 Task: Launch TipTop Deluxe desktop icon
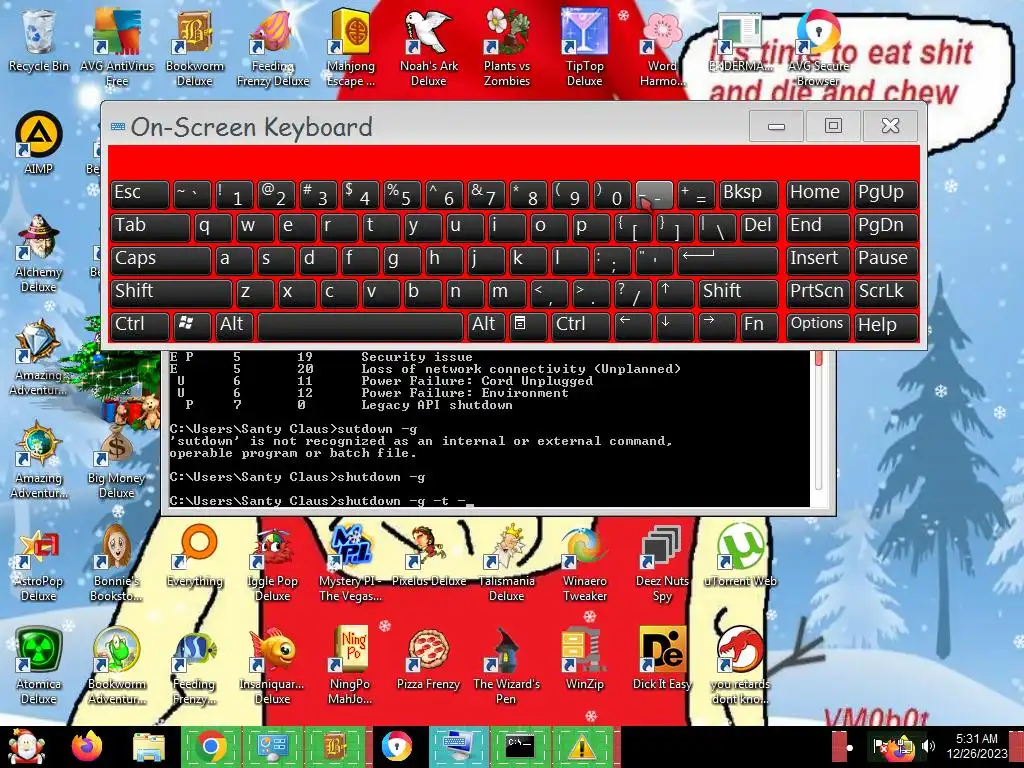pos(584,47)
